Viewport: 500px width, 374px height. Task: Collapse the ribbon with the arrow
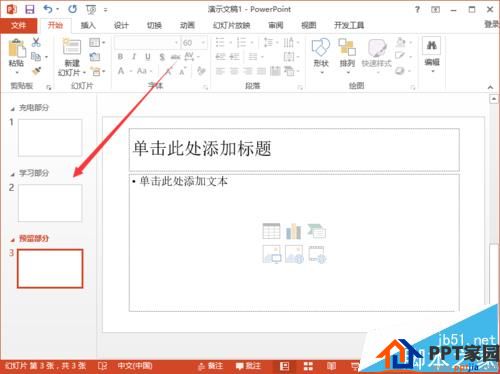click(490, 87)
